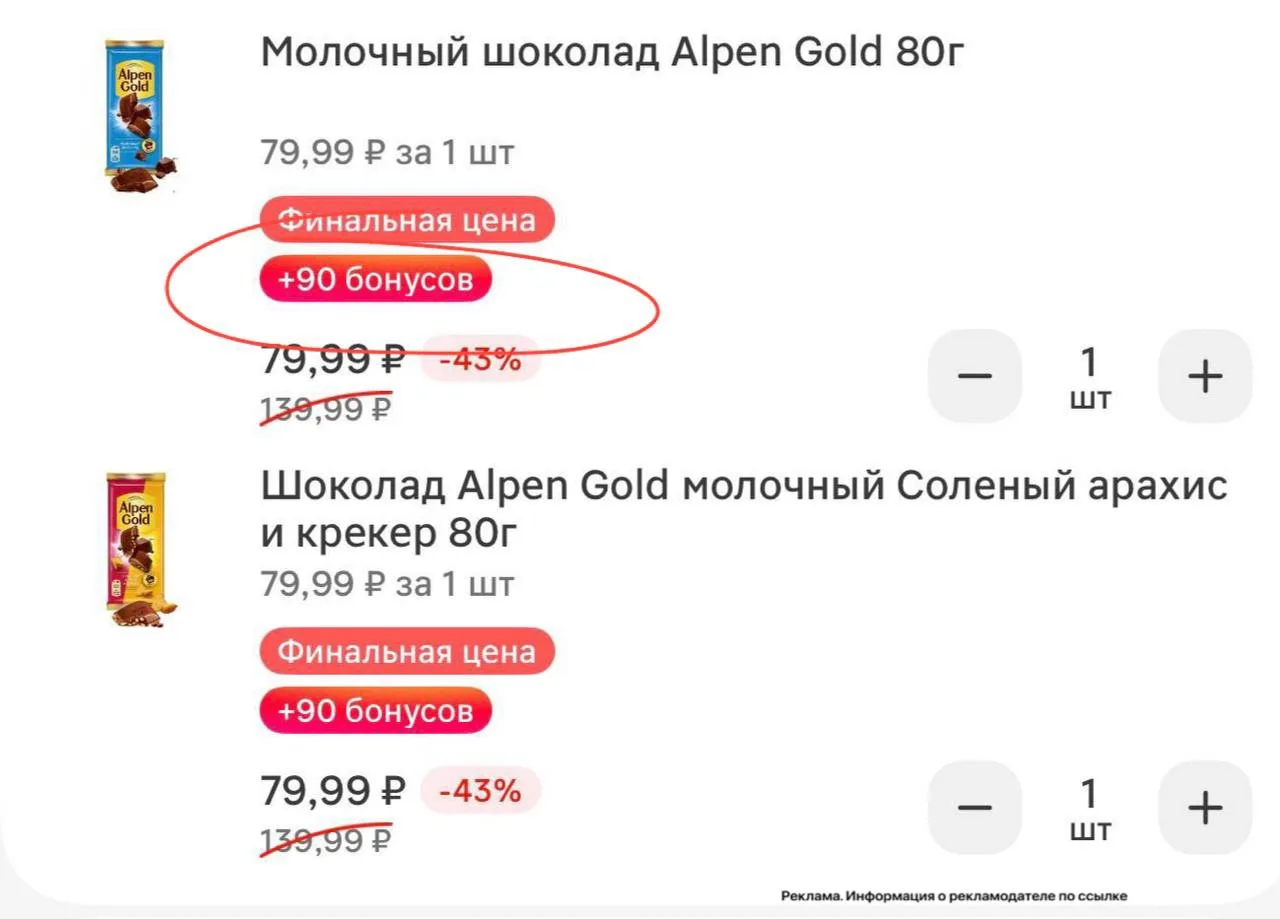The image size is (1280, 919).
Task: Open the blue Alpen Gold product image
Action: point(140,116)
